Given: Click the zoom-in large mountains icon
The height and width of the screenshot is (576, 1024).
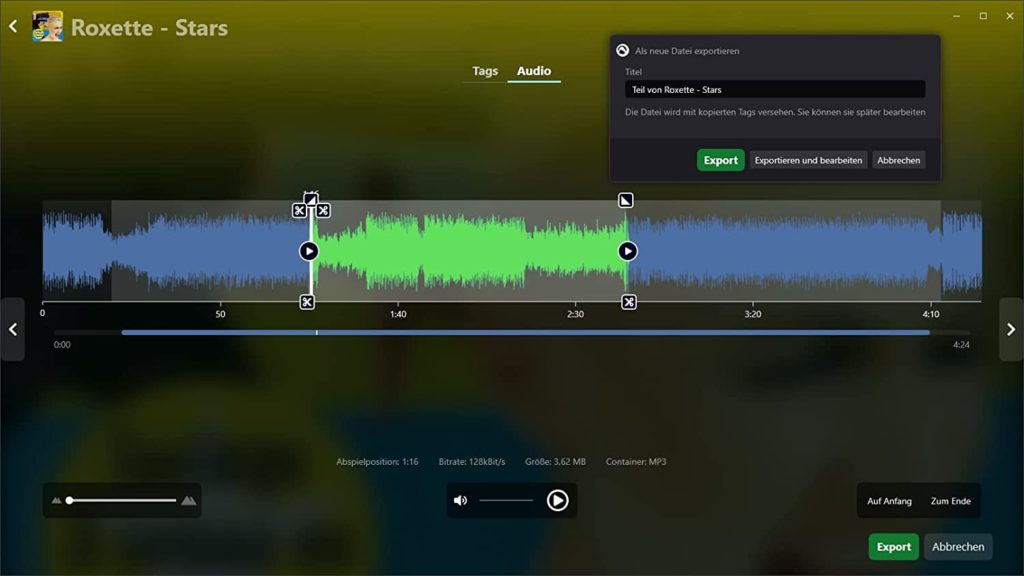Looking at the screenshot, I should [x=189, y=500].
